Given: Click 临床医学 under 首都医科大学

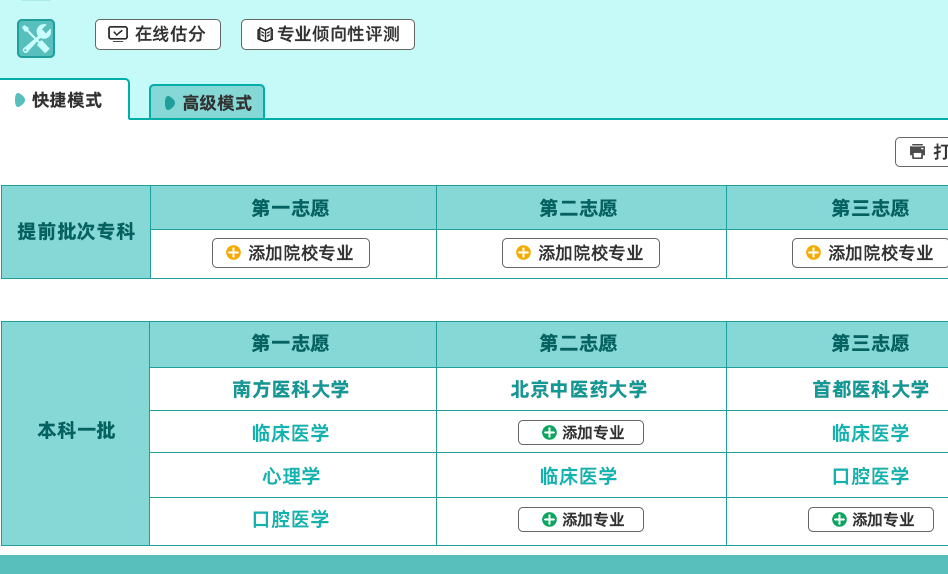Looking at the screenshot, I should click(871, 433).
